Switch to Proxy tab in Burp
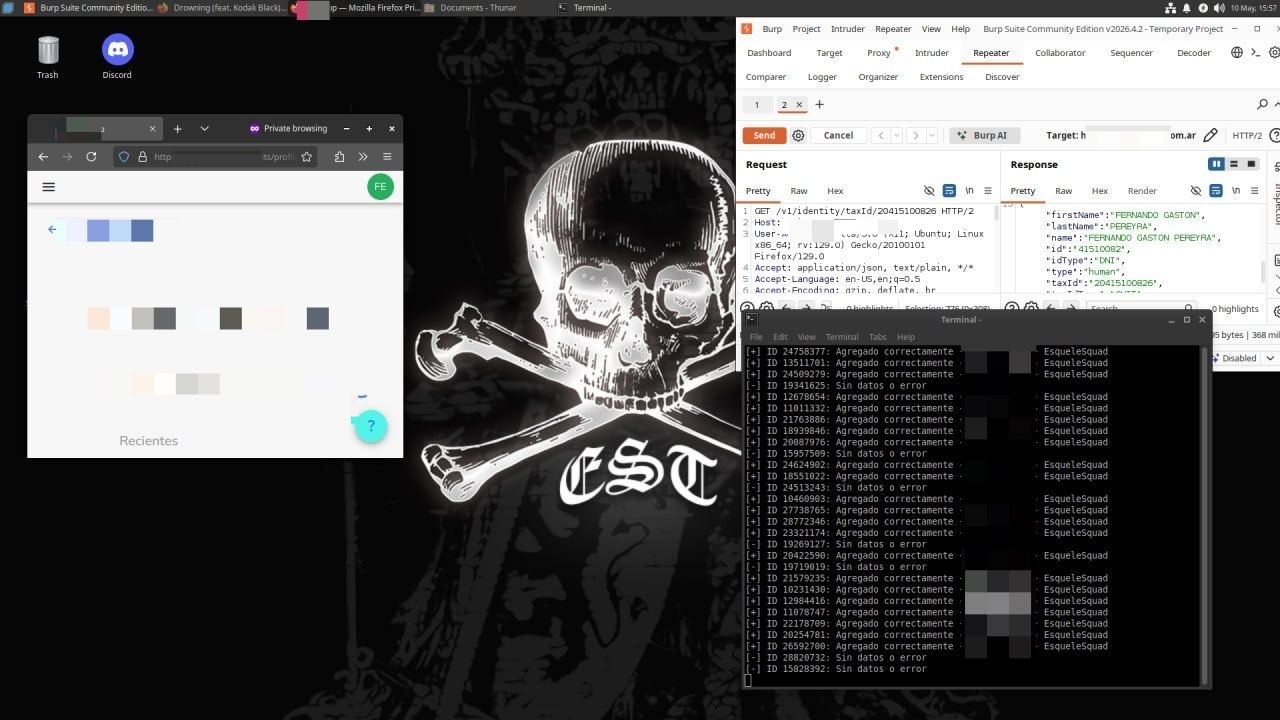 [879, 53]
